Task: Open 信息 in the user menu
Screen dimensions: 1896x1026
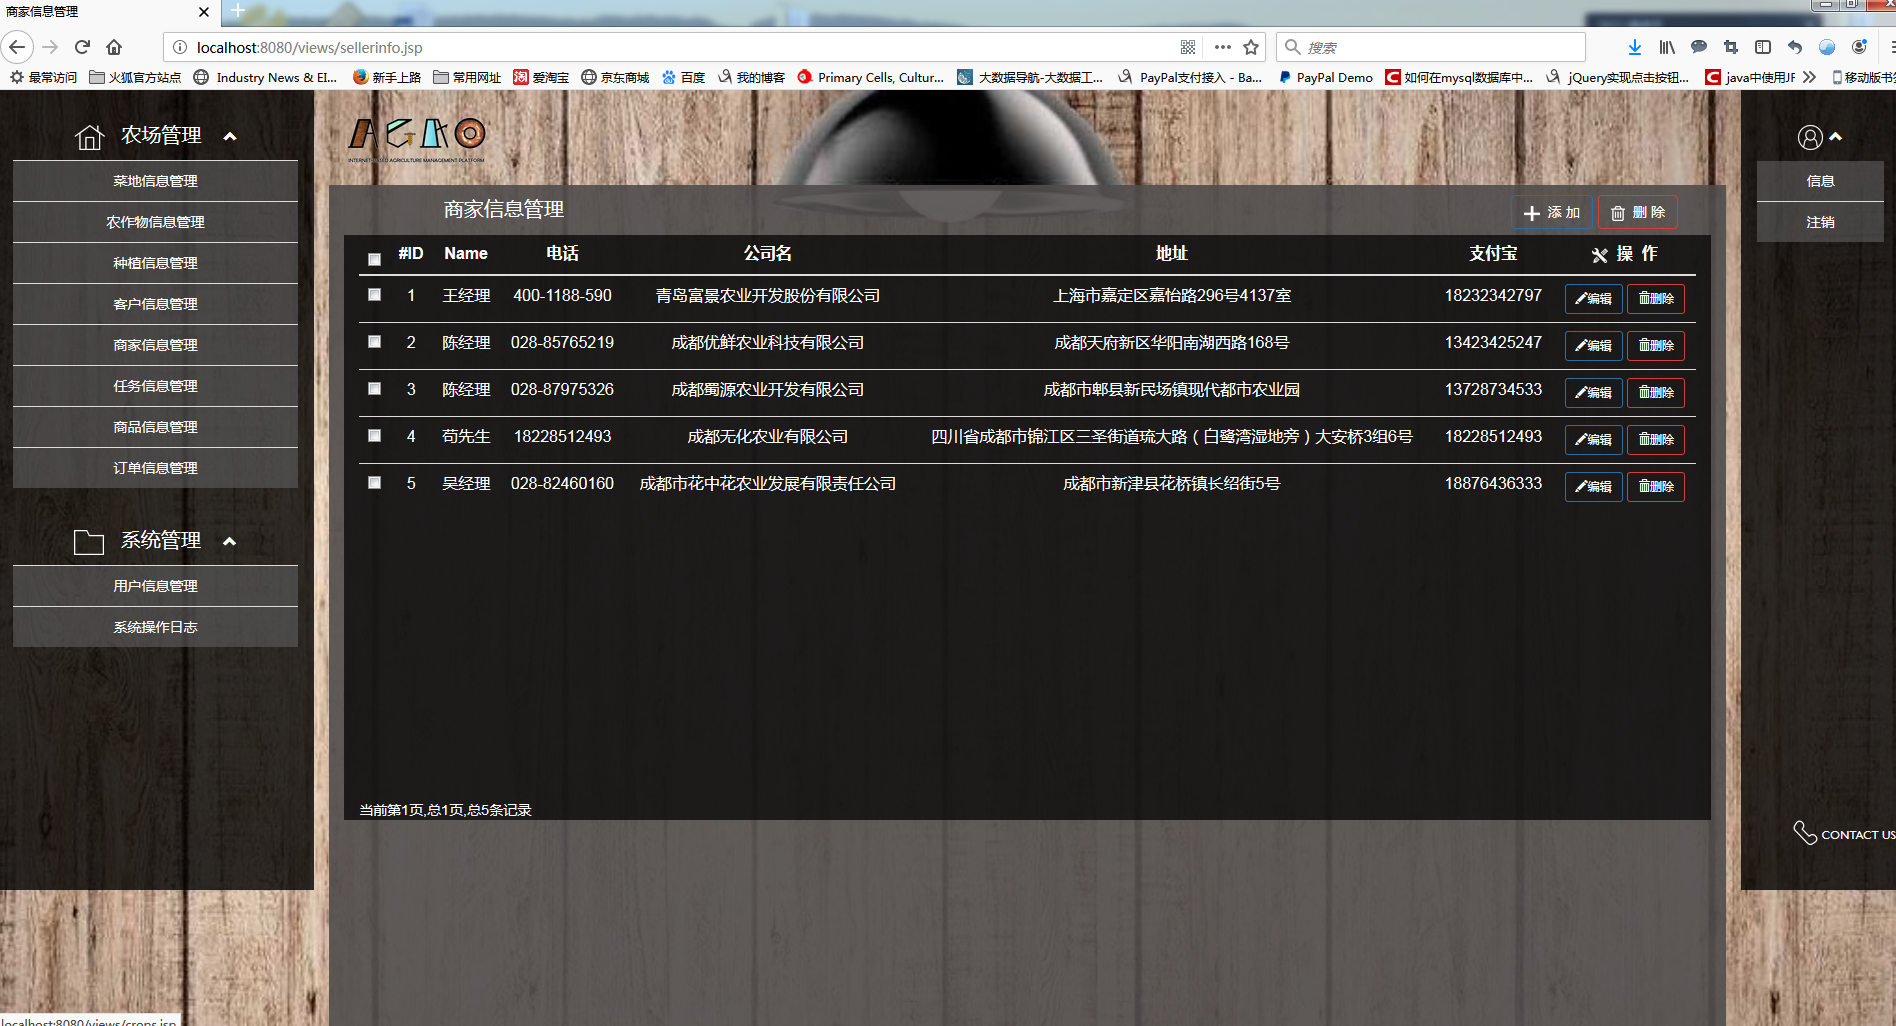Action: 1820,181
